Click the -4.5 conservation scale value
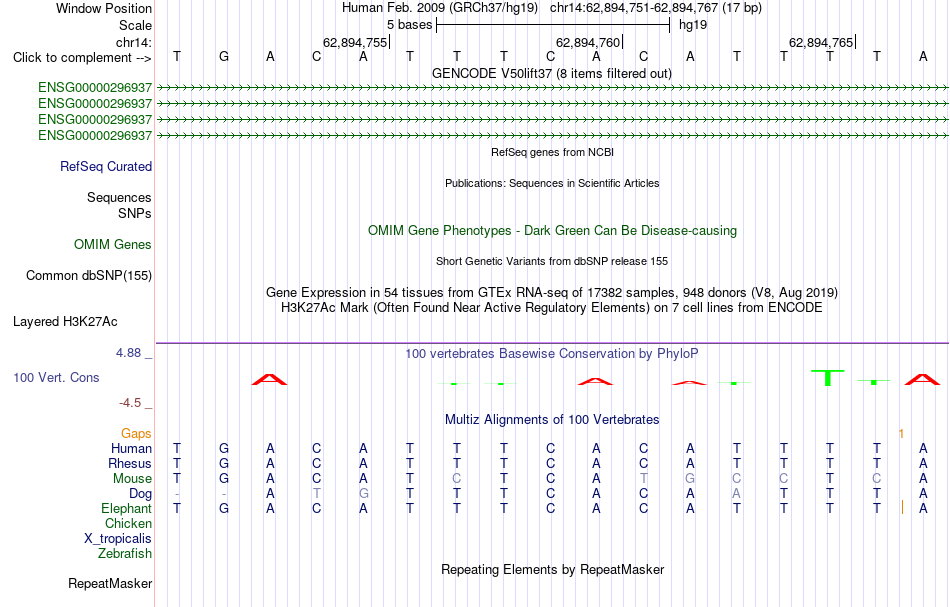 (130, 403)
